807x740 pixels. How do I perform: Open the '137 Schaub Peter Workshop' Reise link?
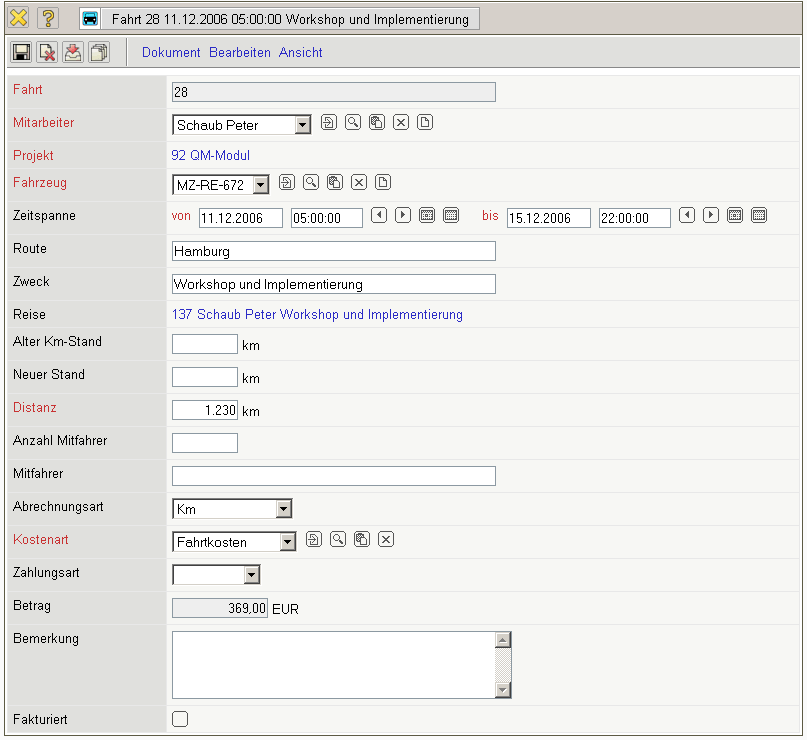point(317,315)
